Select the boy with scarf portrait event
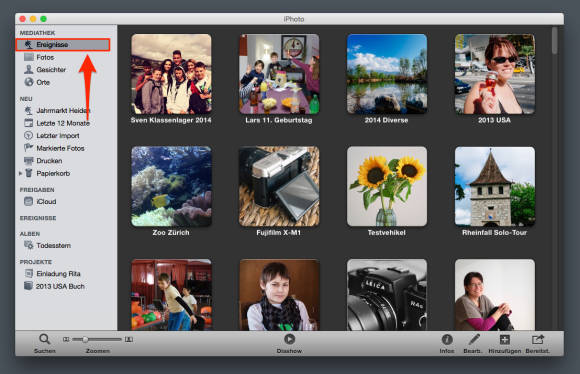The image size is (580, 374). coord(279,295)
